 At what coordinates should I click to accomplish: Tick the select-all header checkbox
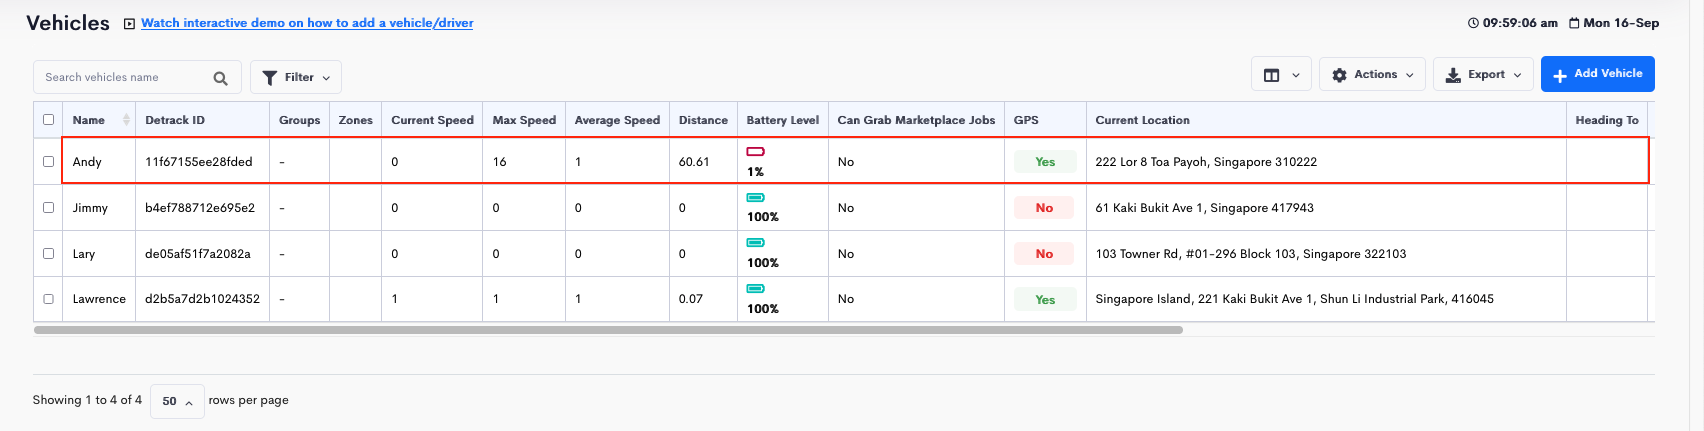coord(48,120)
